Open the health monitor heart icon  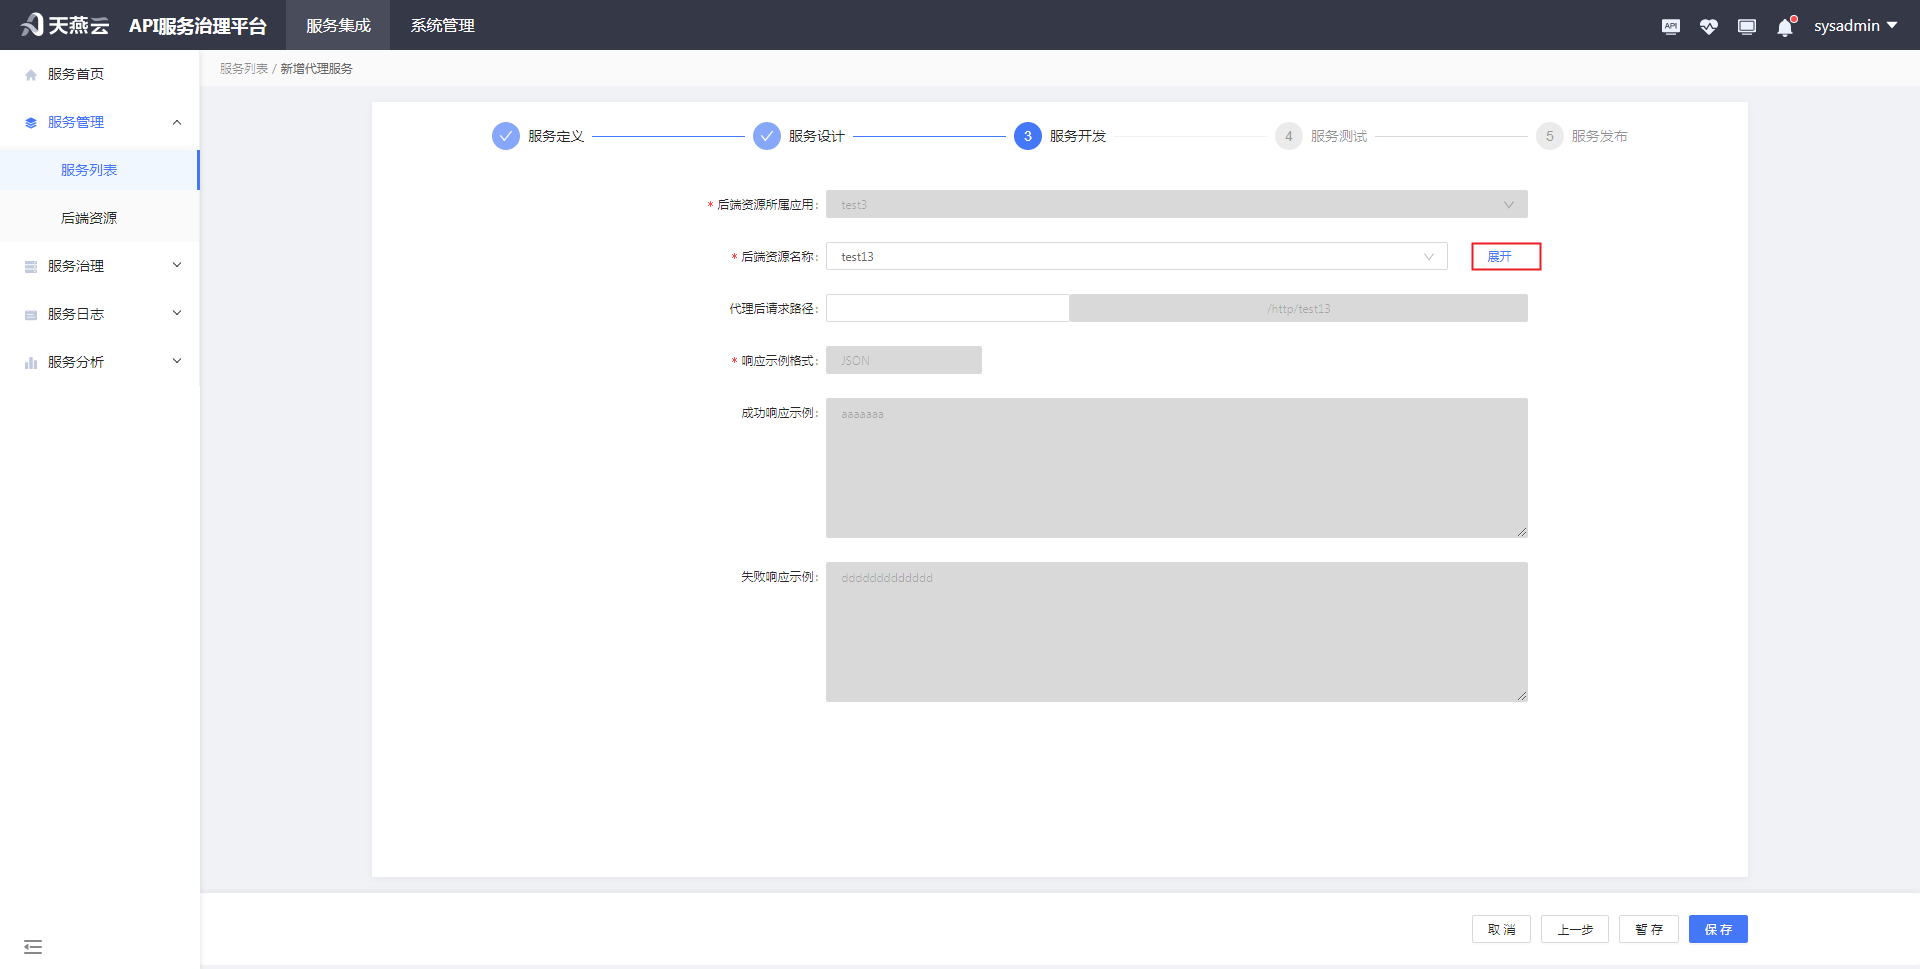1708,26
